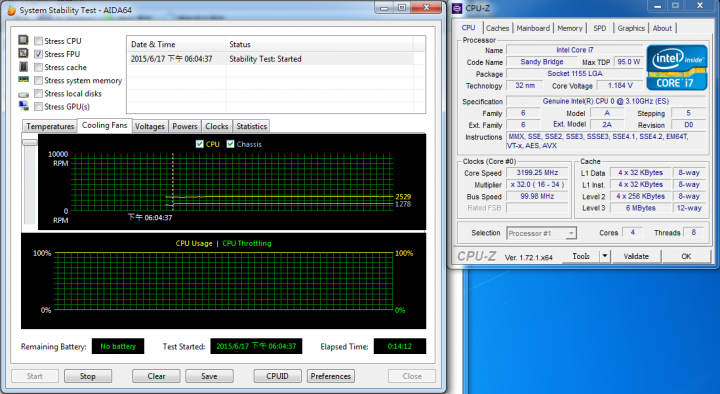720x394 pixels.
Task: Click the Core Speed value 3199.25 MHz
Action: pyautogui.click(x=537, y=173)
